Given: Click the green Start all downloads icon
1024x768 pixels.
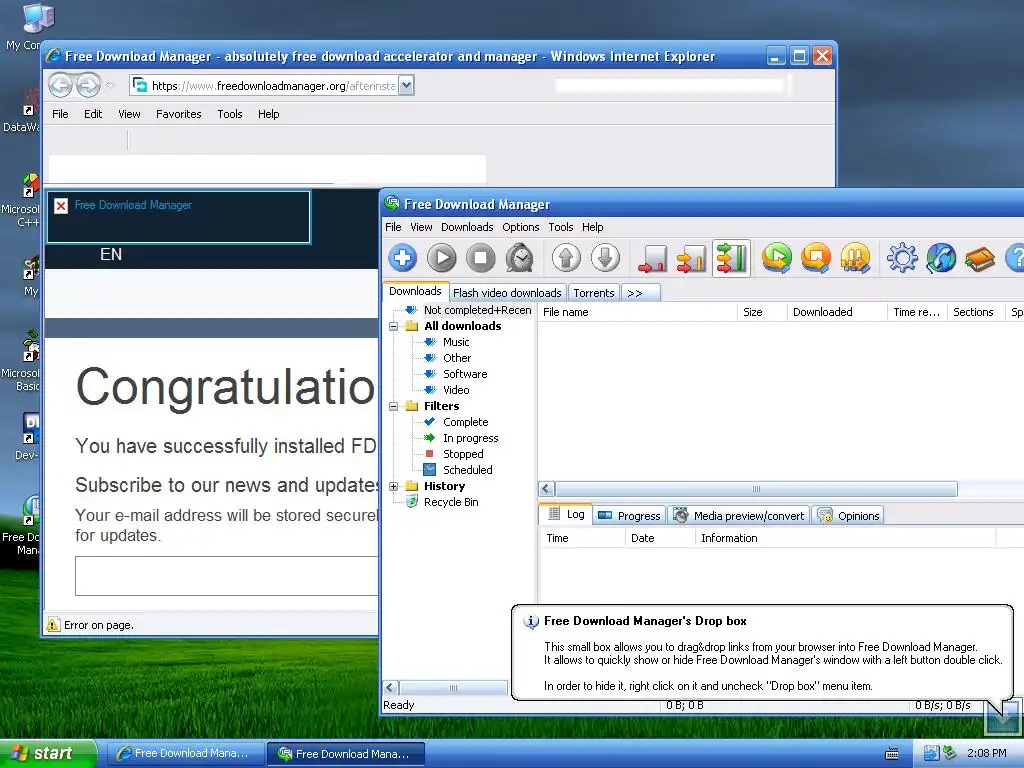Looking at the screenshot, I should tap(776, 258).
